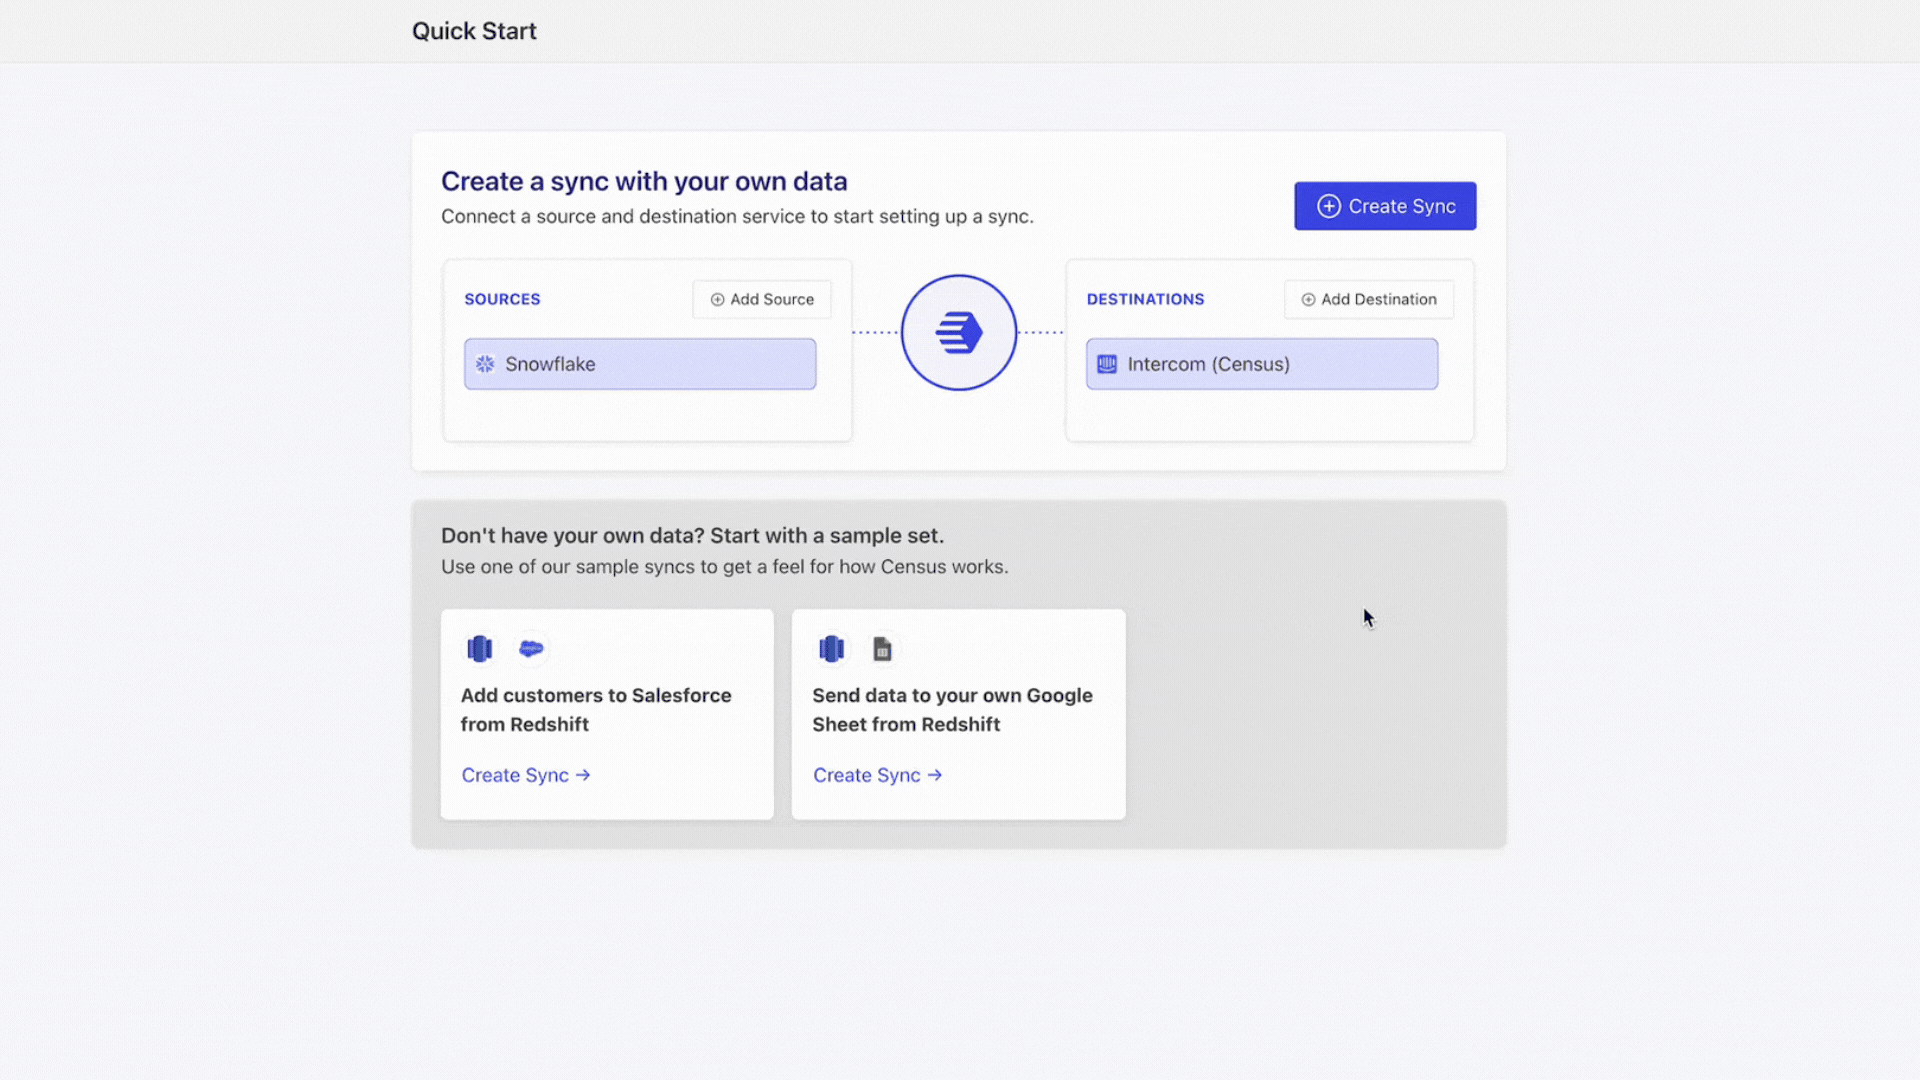Click the plus icon beside Add Source
Viewport: 1920px width, 1080px height.
[x=717, y=299]
